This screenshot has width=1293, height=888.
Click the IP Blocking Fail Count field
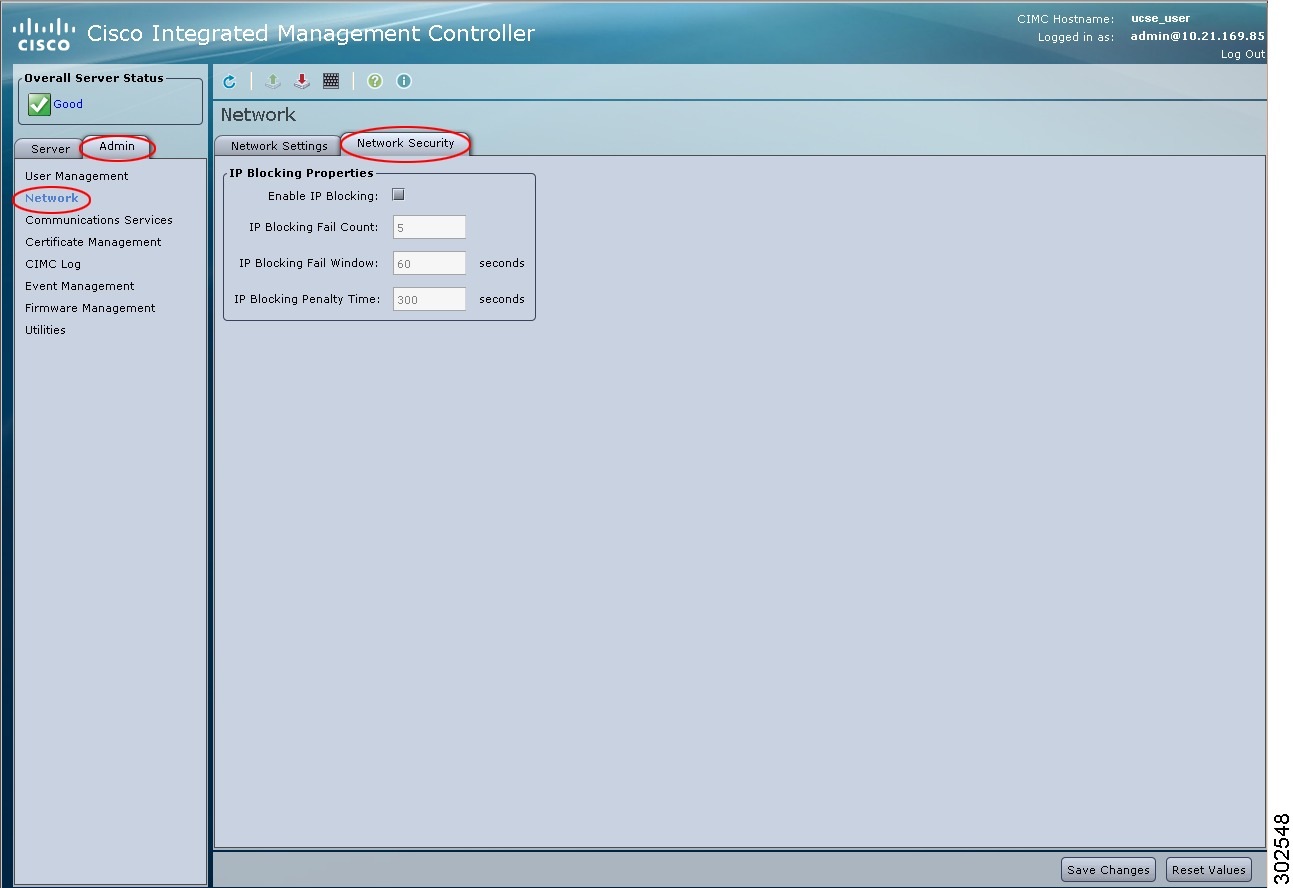pos(429,227)
